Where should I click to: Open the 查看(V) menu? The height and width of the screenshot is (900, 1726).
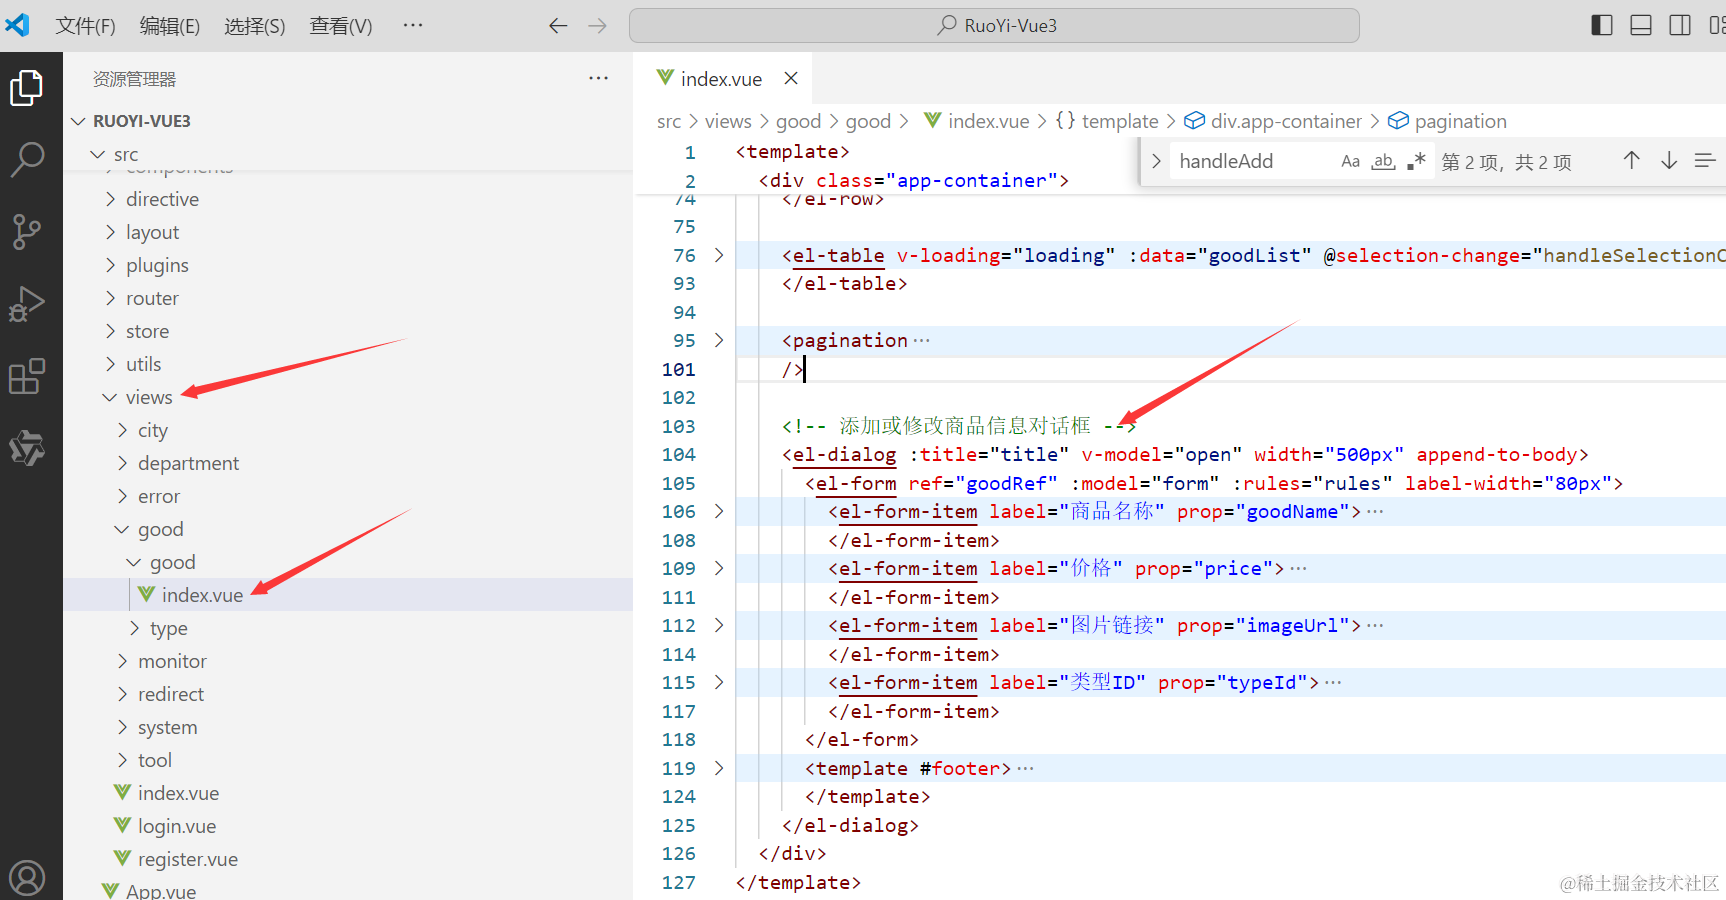click(x=340, y=26)
